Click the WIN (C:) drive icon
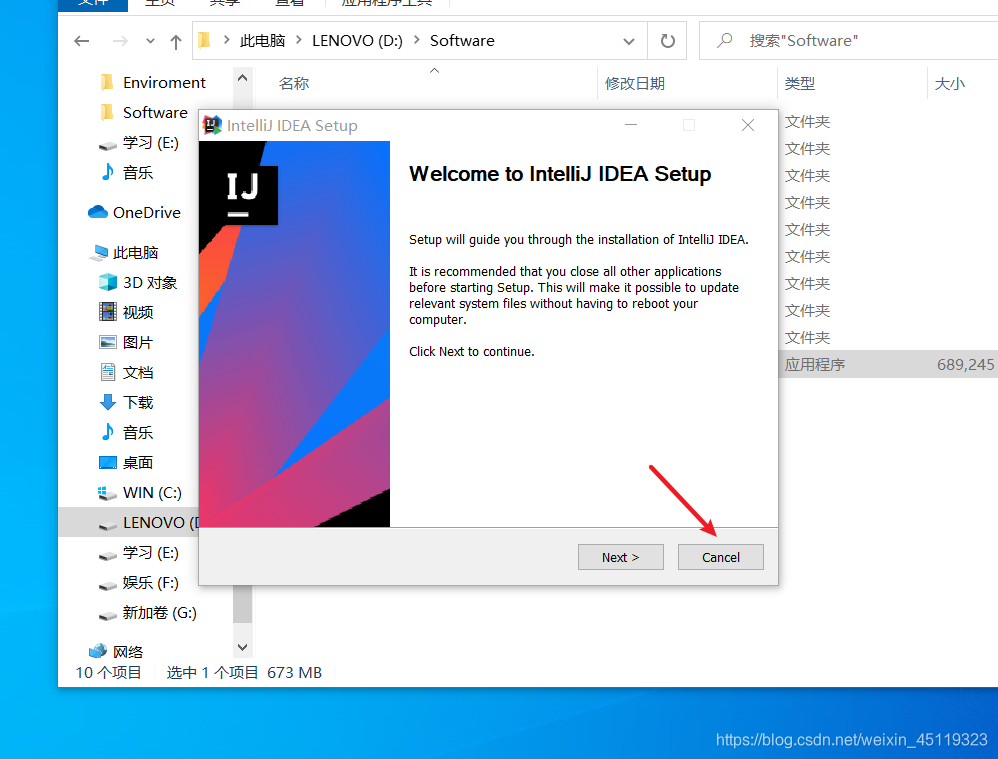 coord(106,493)
